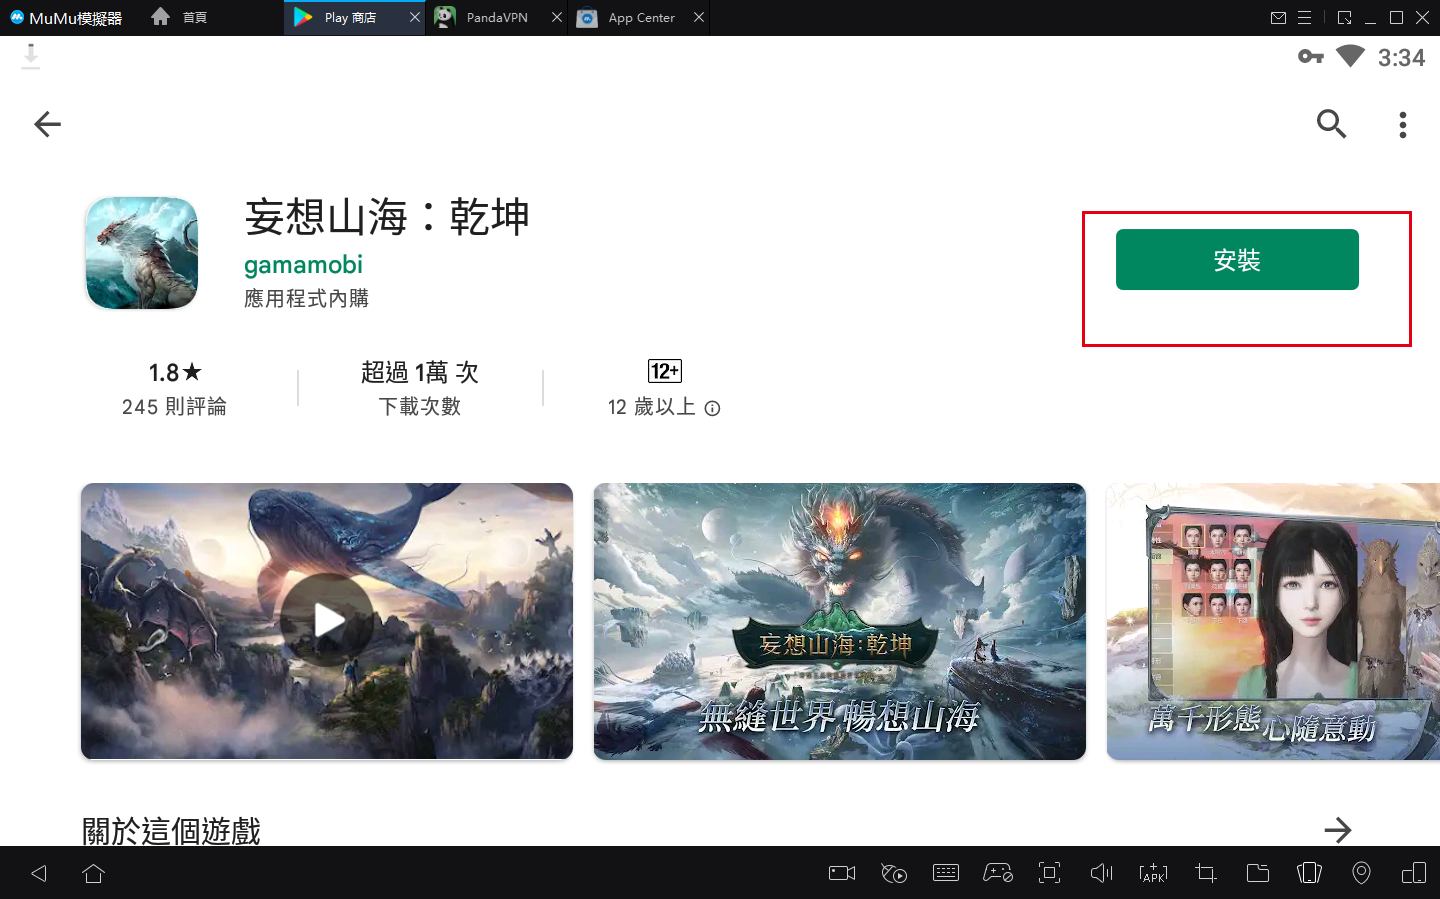Click the fullscreen frame icon

[1049, 873]
